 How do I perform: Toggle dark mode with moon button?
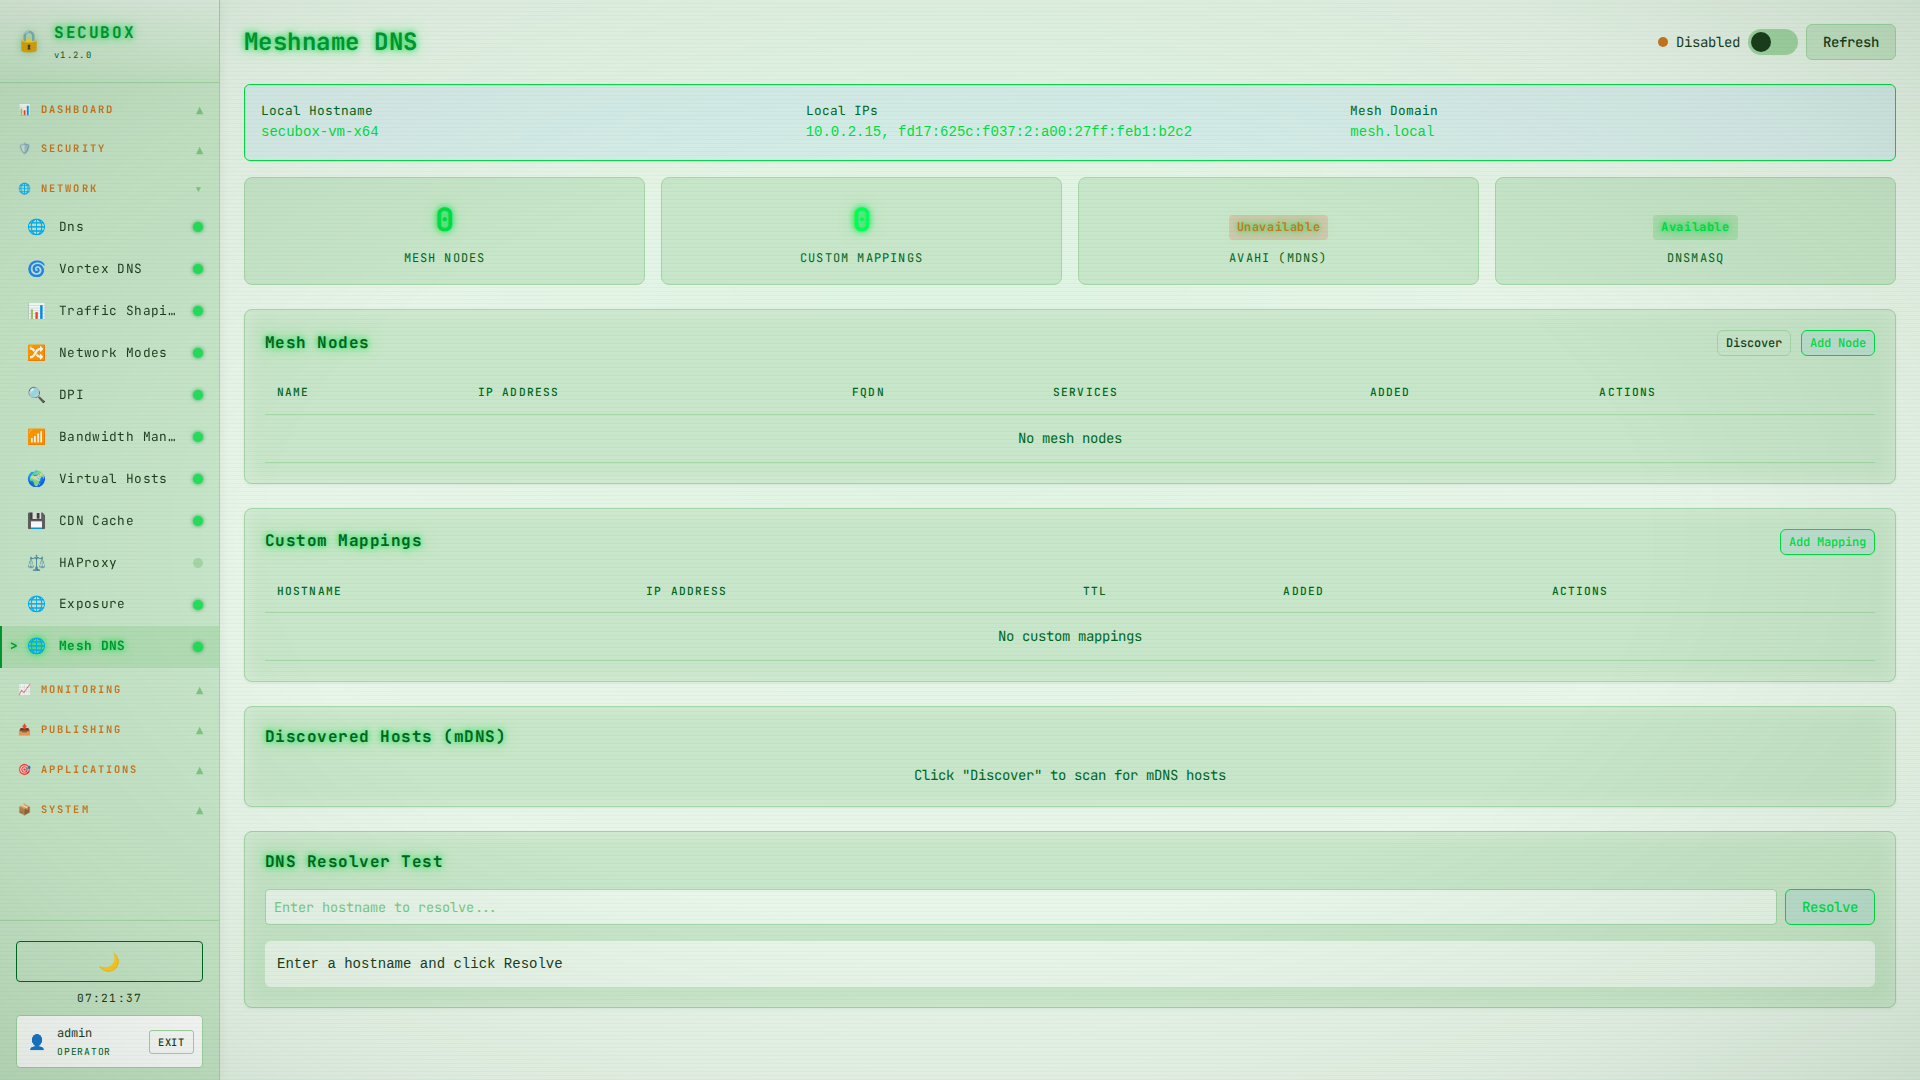pos(109,961)
